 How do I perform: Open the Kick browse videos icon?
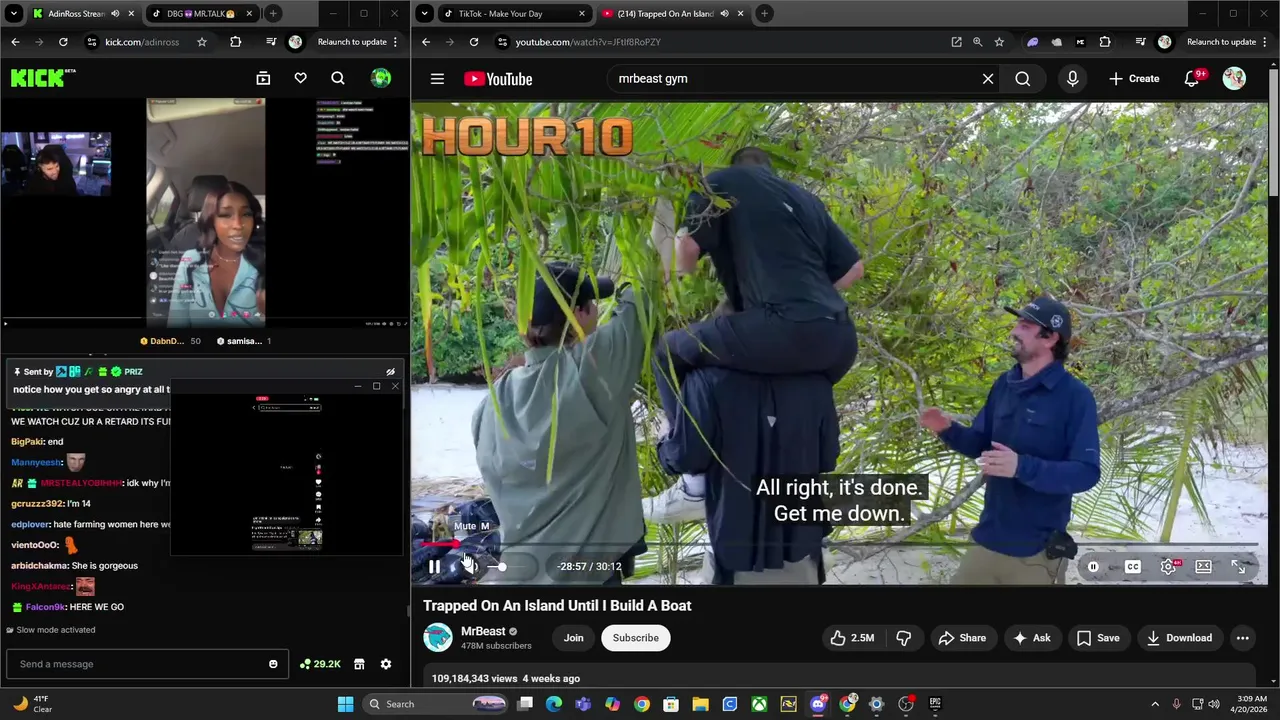click(x=263, y=78)
